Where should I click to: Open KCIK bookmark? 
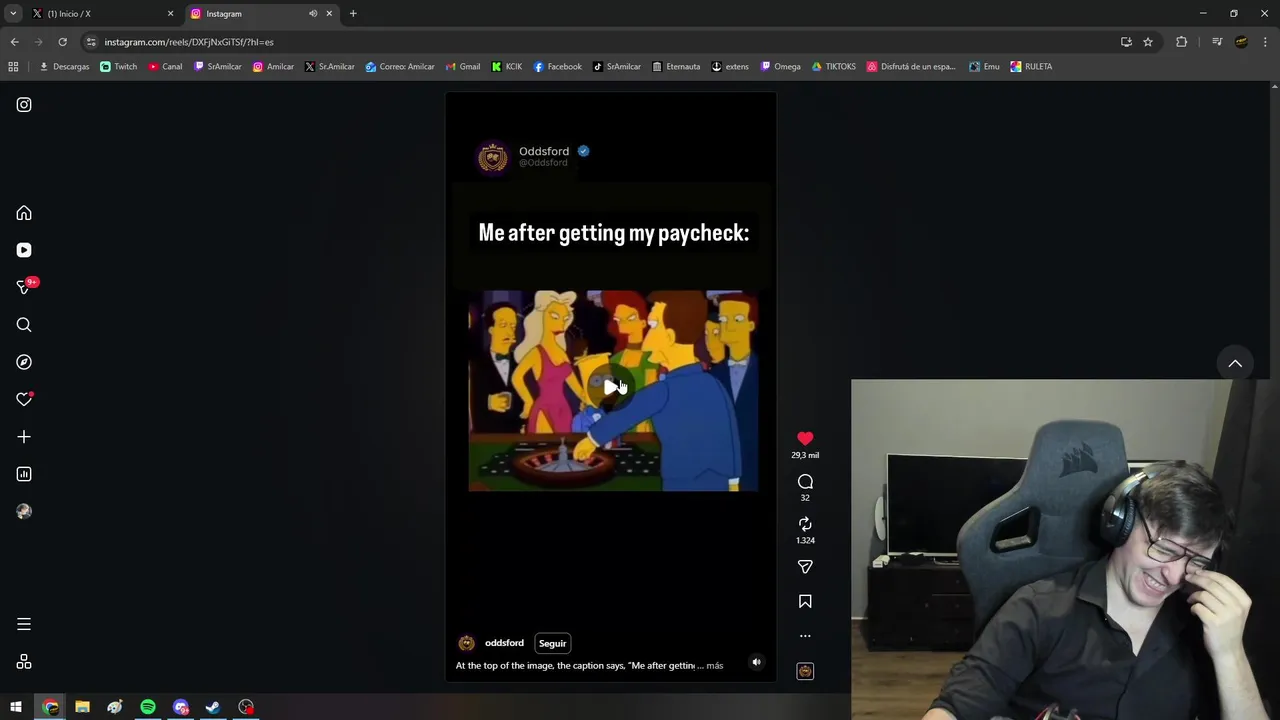506,67
